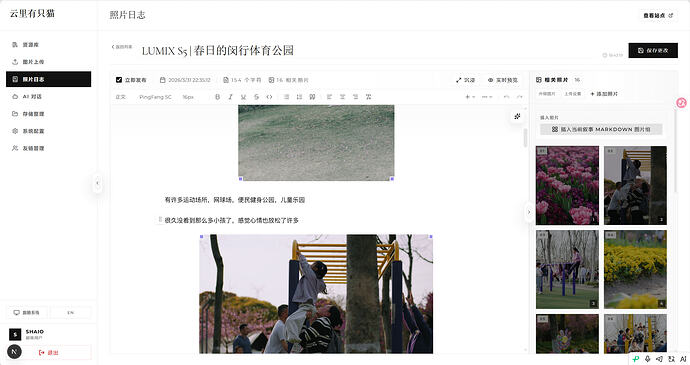Click the sparkle AI icon in the editor

(518, 116)
